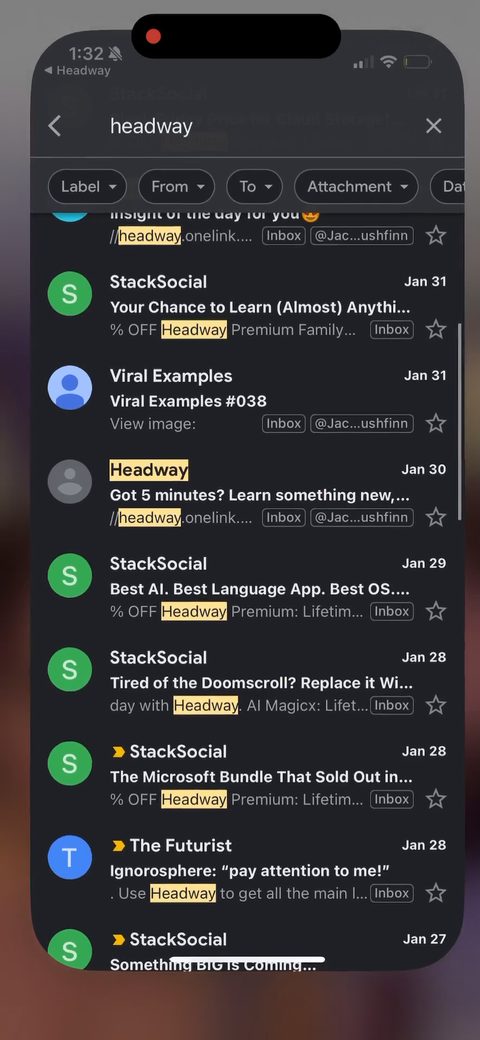Star the Ignorosphere email from The Futurist
Image resolution: width=480 pixels, height=1040 pixels.
(x=436, y=893)
